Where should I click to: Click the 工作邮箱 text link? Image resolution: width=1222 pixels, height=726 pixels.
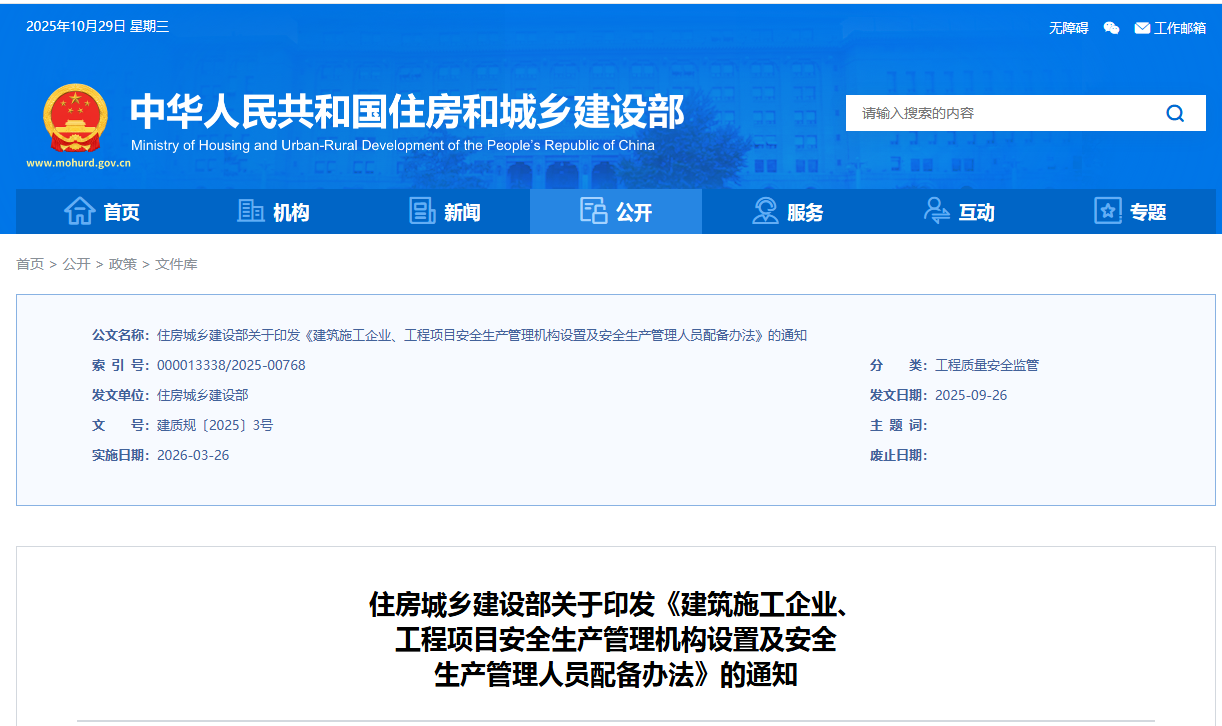click(x=1180, y=28)
